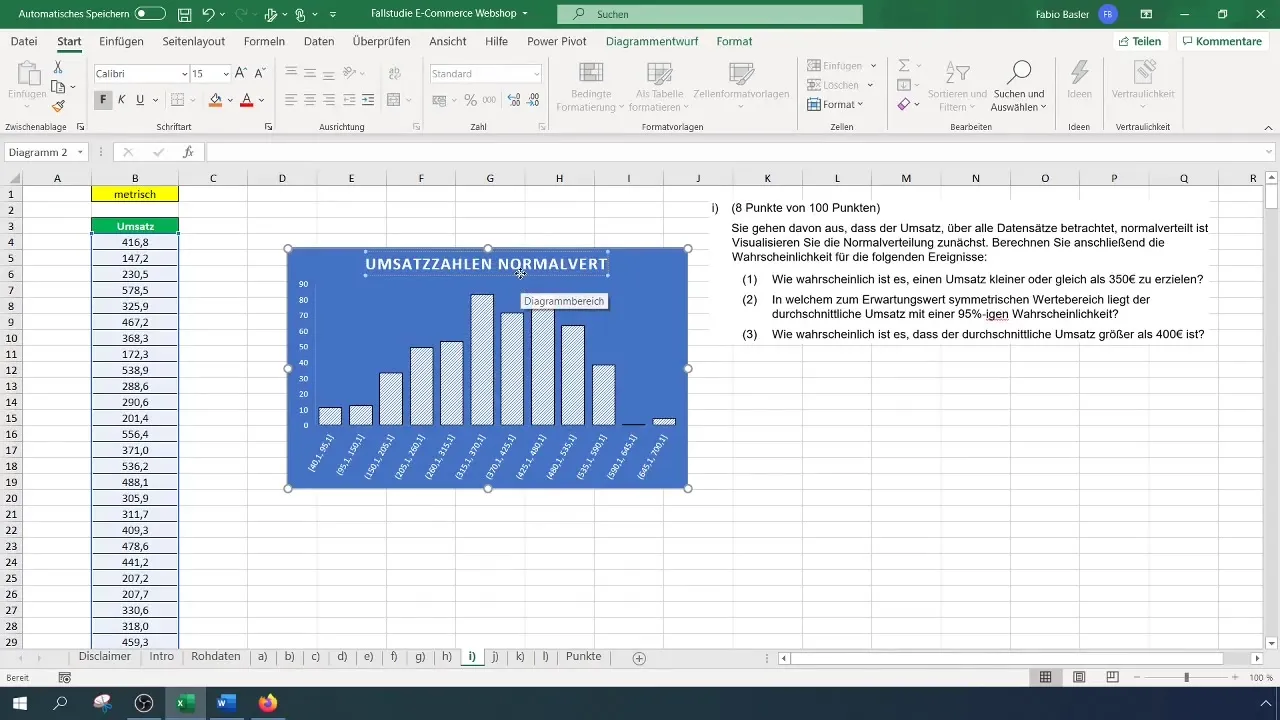Click the clear eraser icon in Bearbeiten
This screenshot has height=720, width=1280.
pos(903,104)
